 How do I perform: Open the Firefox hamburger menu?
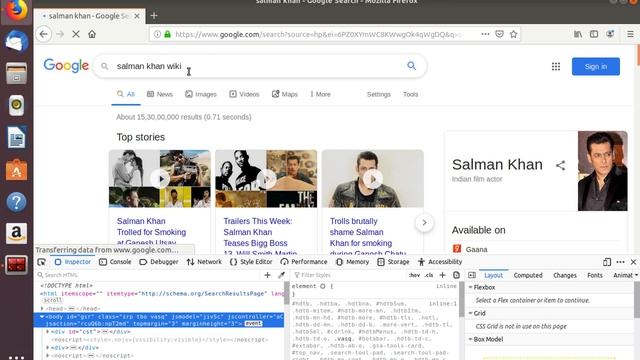coord(630,34)
